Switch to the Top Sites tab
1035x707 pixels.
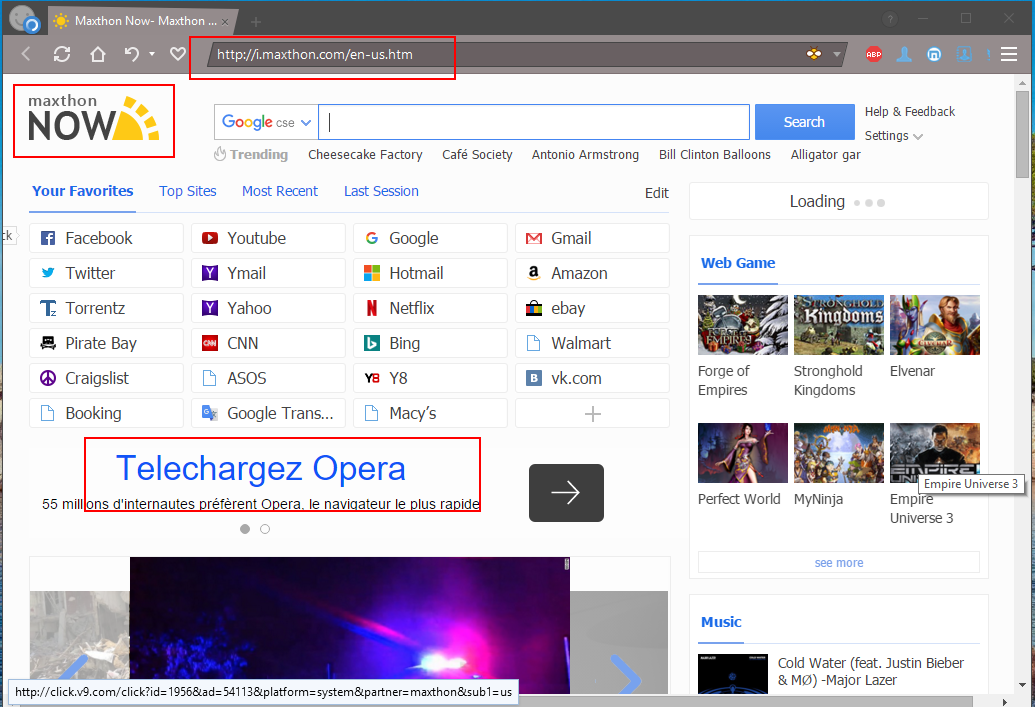point(187,191)
